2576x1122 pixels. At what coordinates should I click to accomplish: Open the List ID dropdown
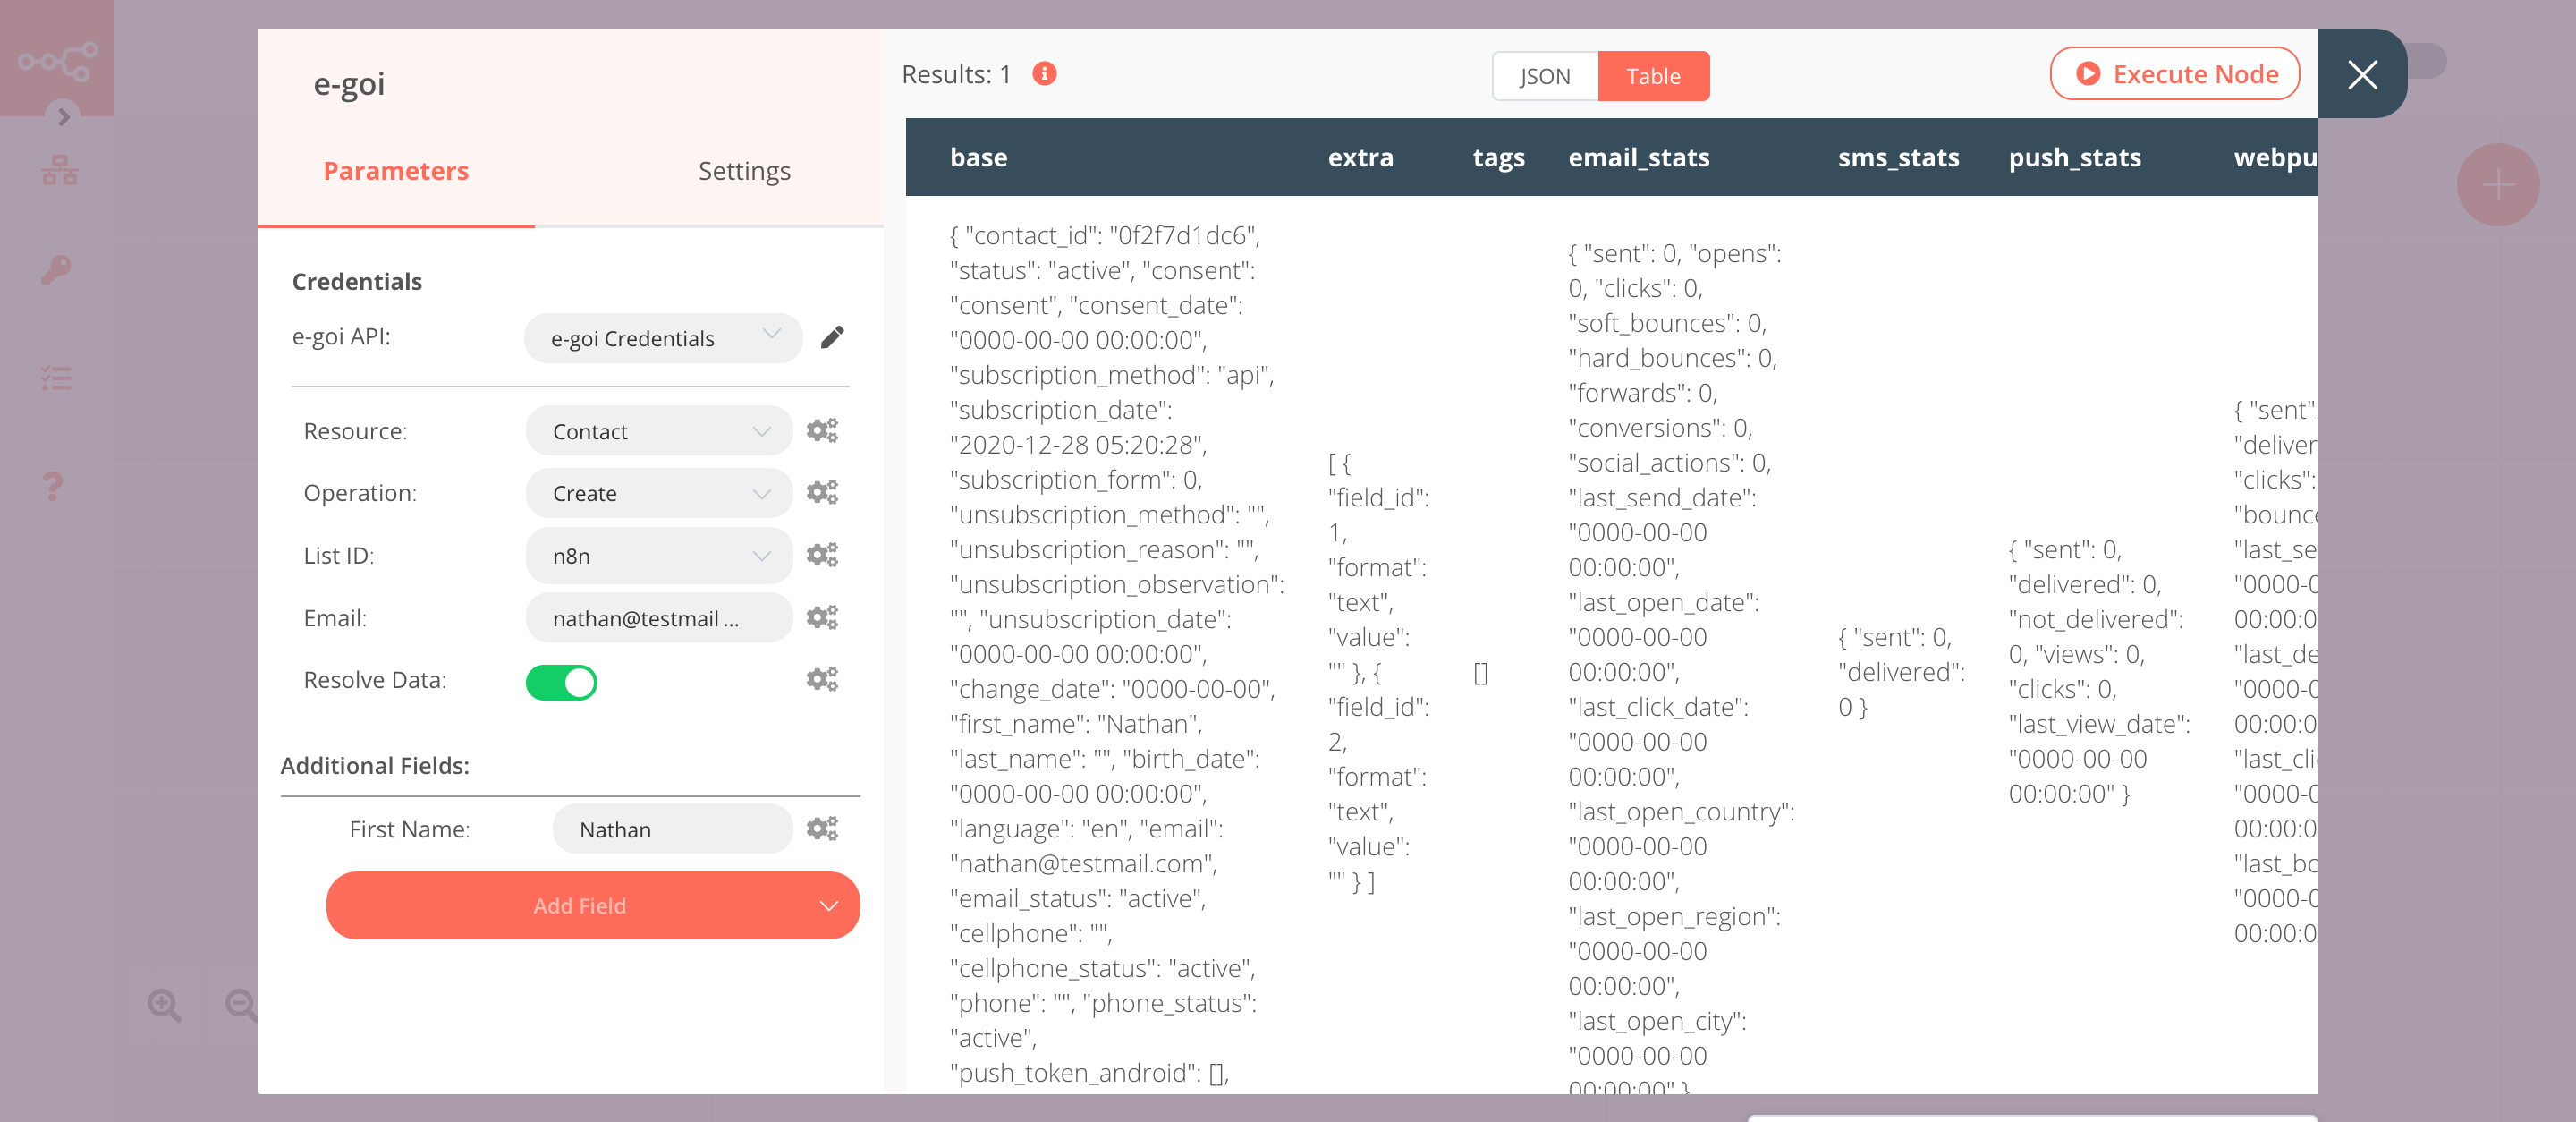tap(654, 556)
